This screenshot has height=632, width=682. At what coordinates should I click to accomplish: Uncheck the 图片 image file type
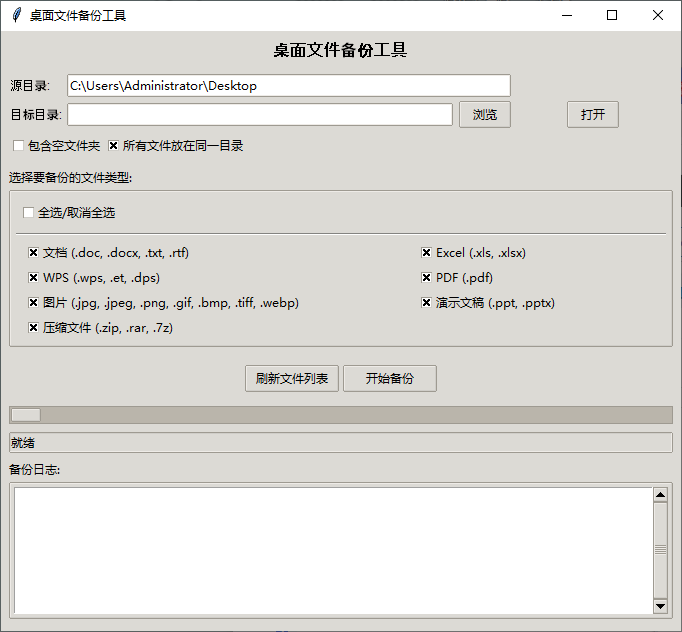[33, 303]
